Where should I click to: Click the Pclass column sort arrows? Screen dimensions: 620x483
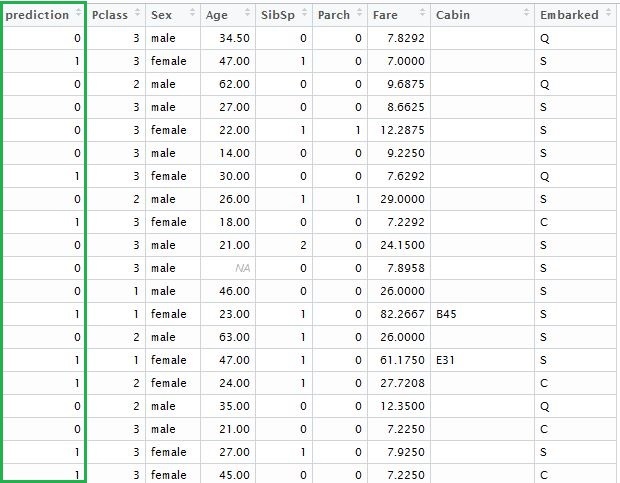138,15
